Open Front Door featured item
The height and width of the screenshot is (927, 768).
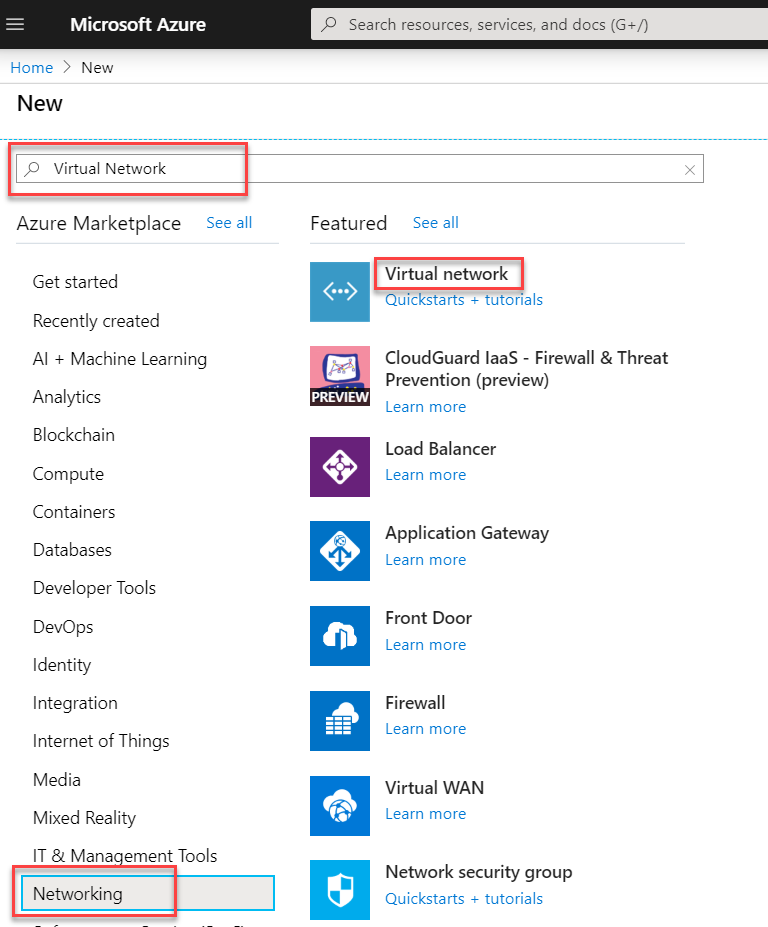428,618
